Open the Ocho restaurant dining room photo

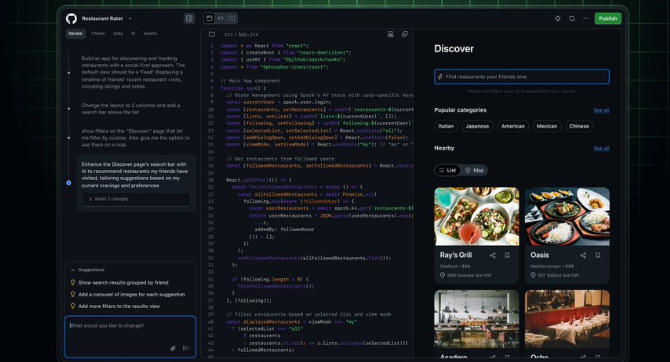(567, 319)
